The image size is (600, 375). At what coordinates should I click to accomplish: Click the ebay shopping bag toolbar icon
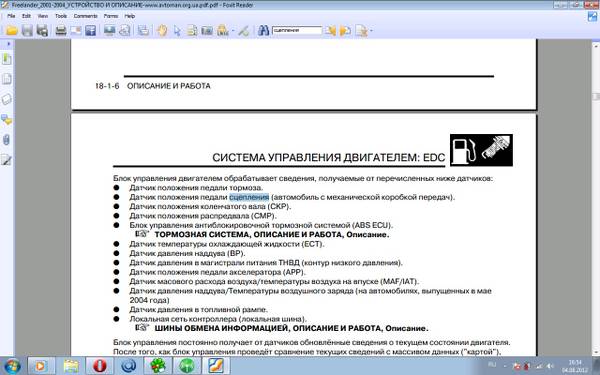[x=125, y=31]
